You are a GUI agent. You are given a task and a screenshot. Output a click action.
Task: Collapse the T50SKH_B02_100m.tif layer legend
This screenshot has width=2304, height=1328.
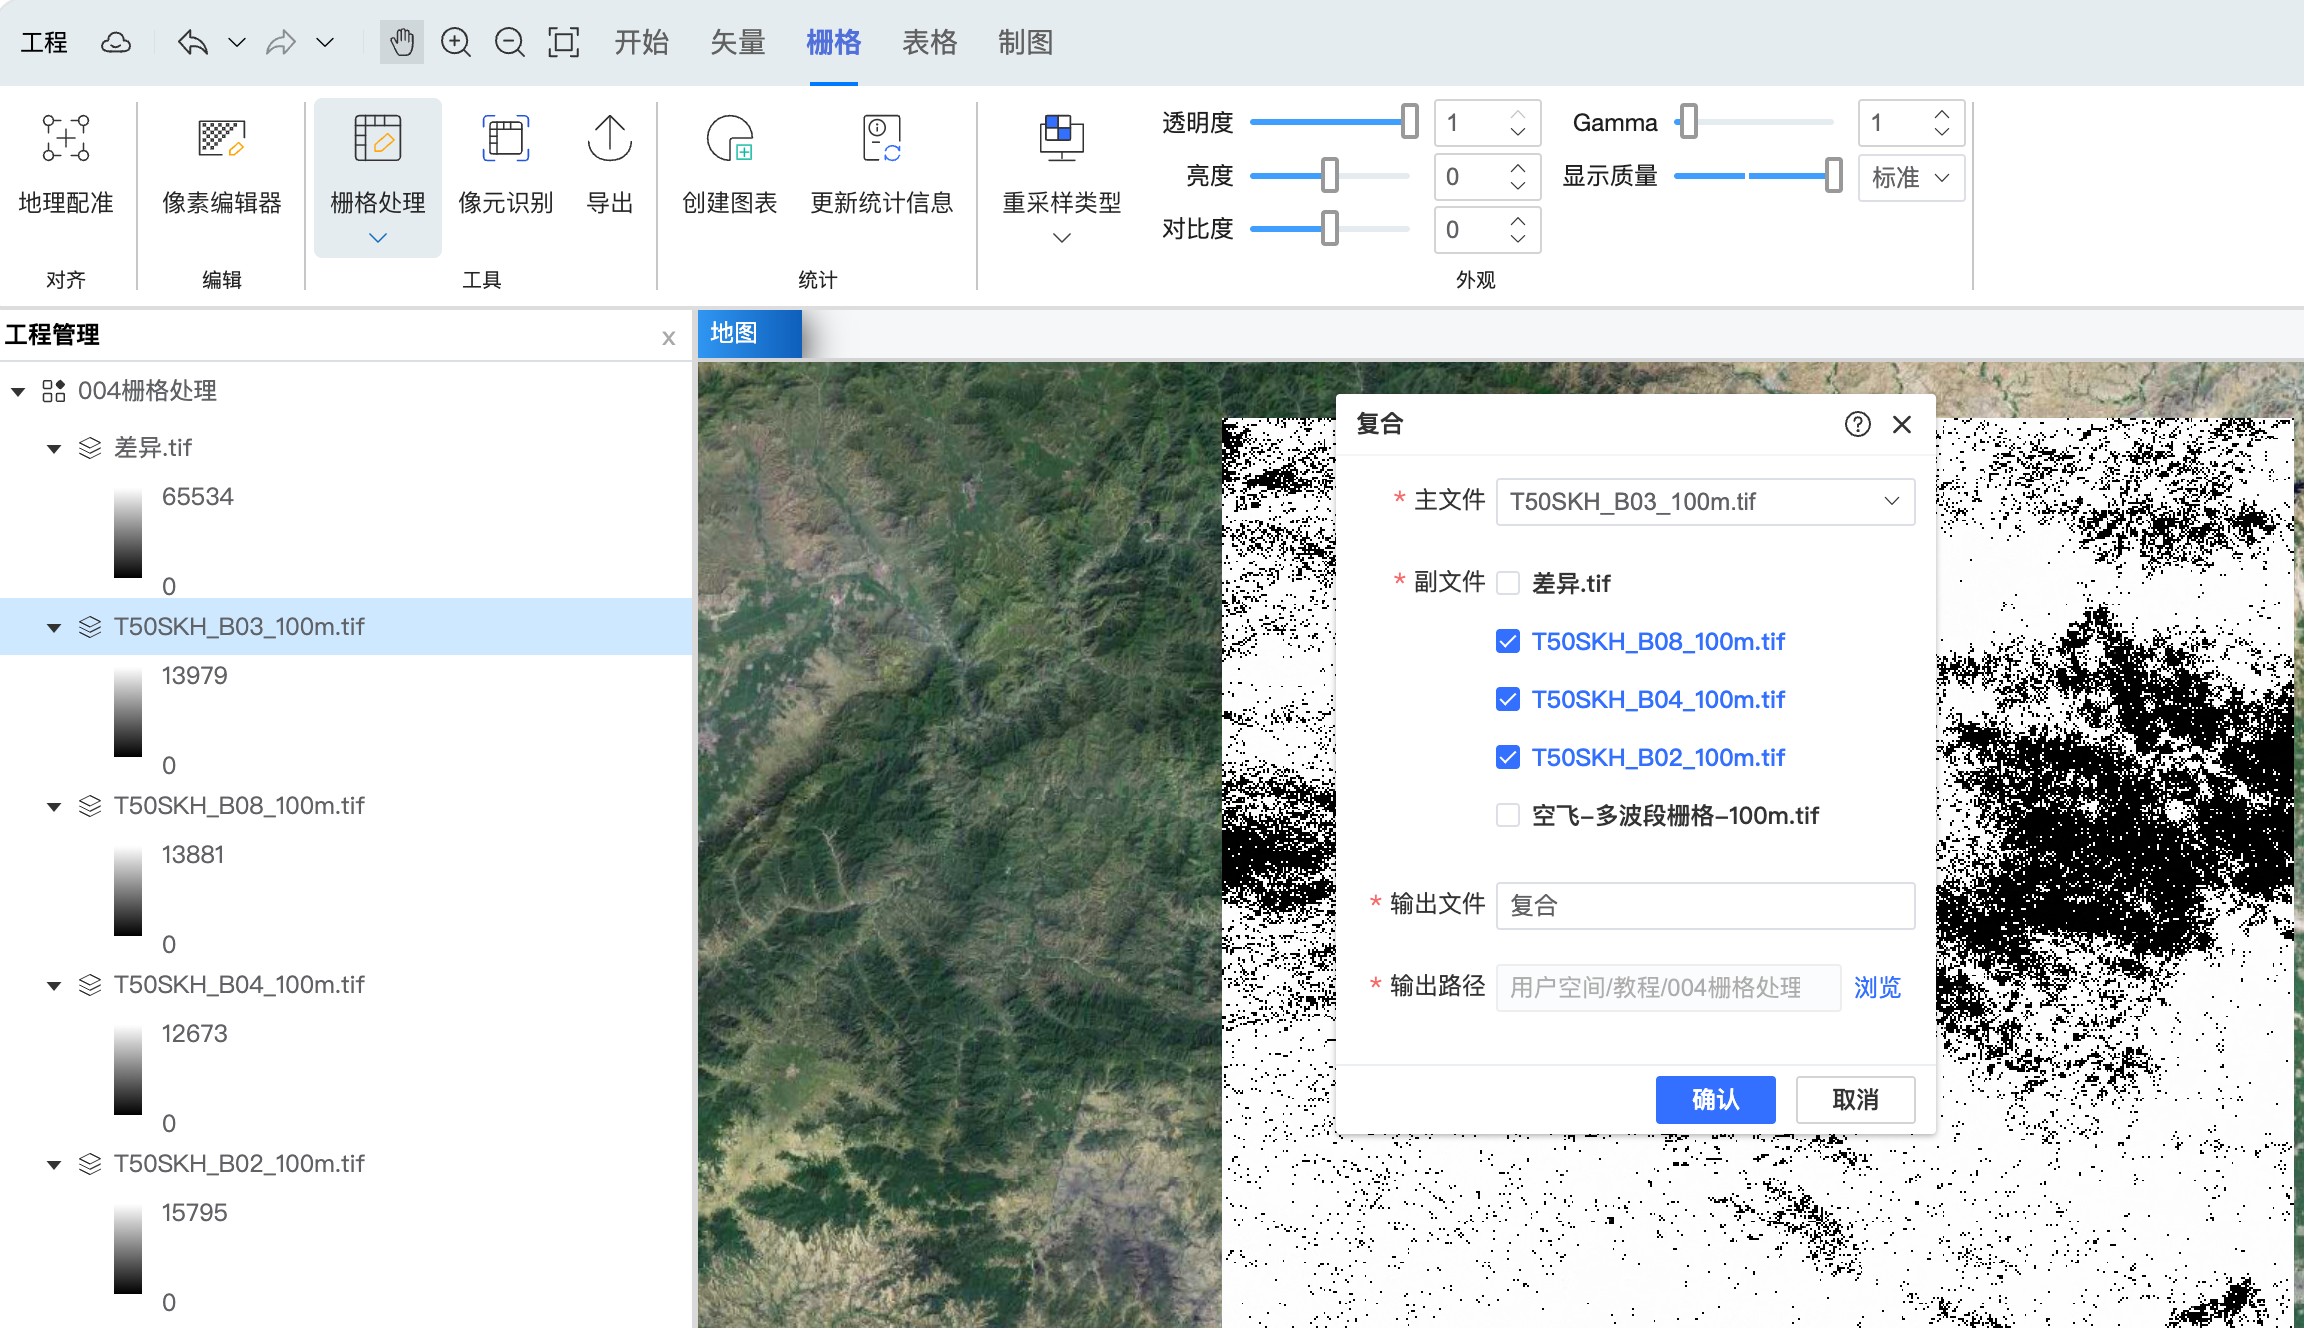click(x=54, y=1164)
